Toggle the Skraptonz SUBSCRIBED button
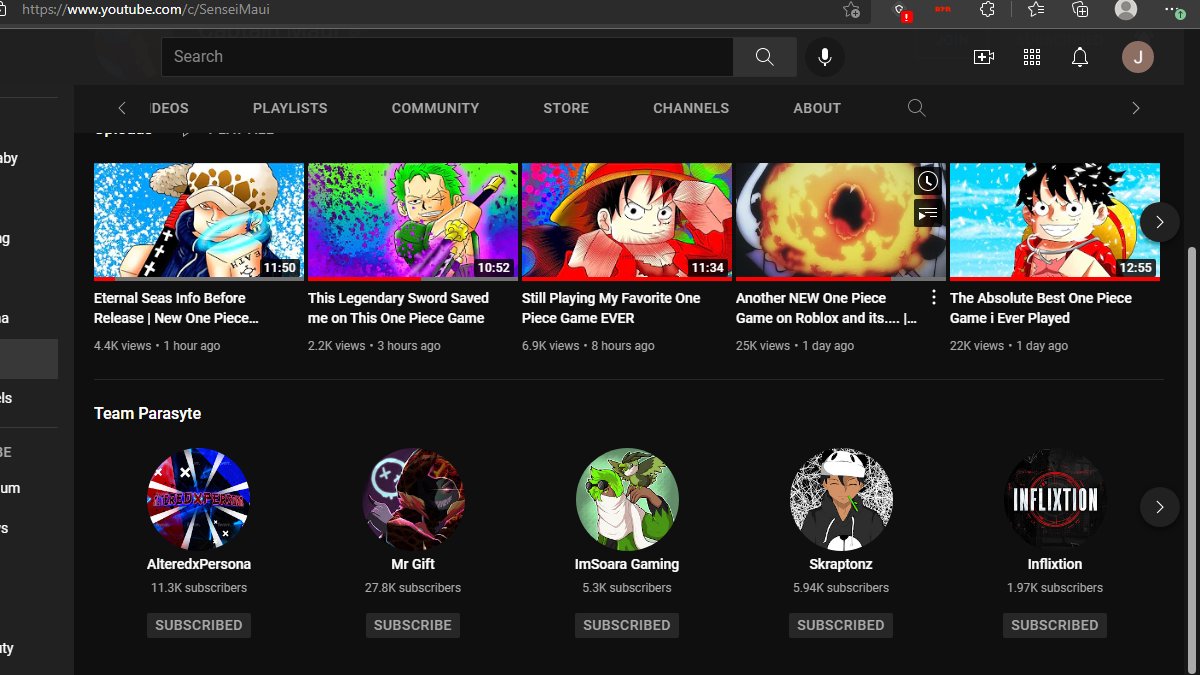The image size is (1200, 675). point(841,625)
